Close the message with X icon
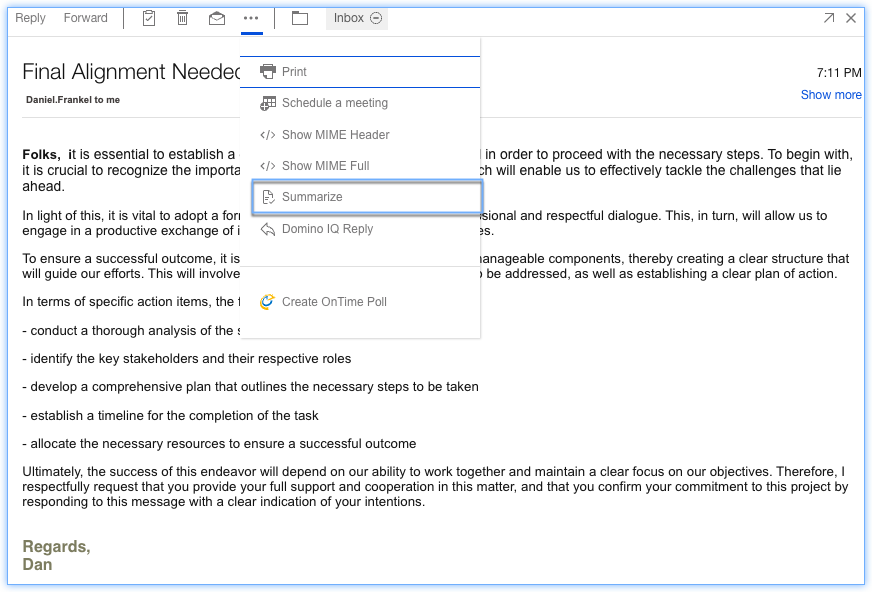The width and height of the screenshot is (872, 592). [851, 18]
